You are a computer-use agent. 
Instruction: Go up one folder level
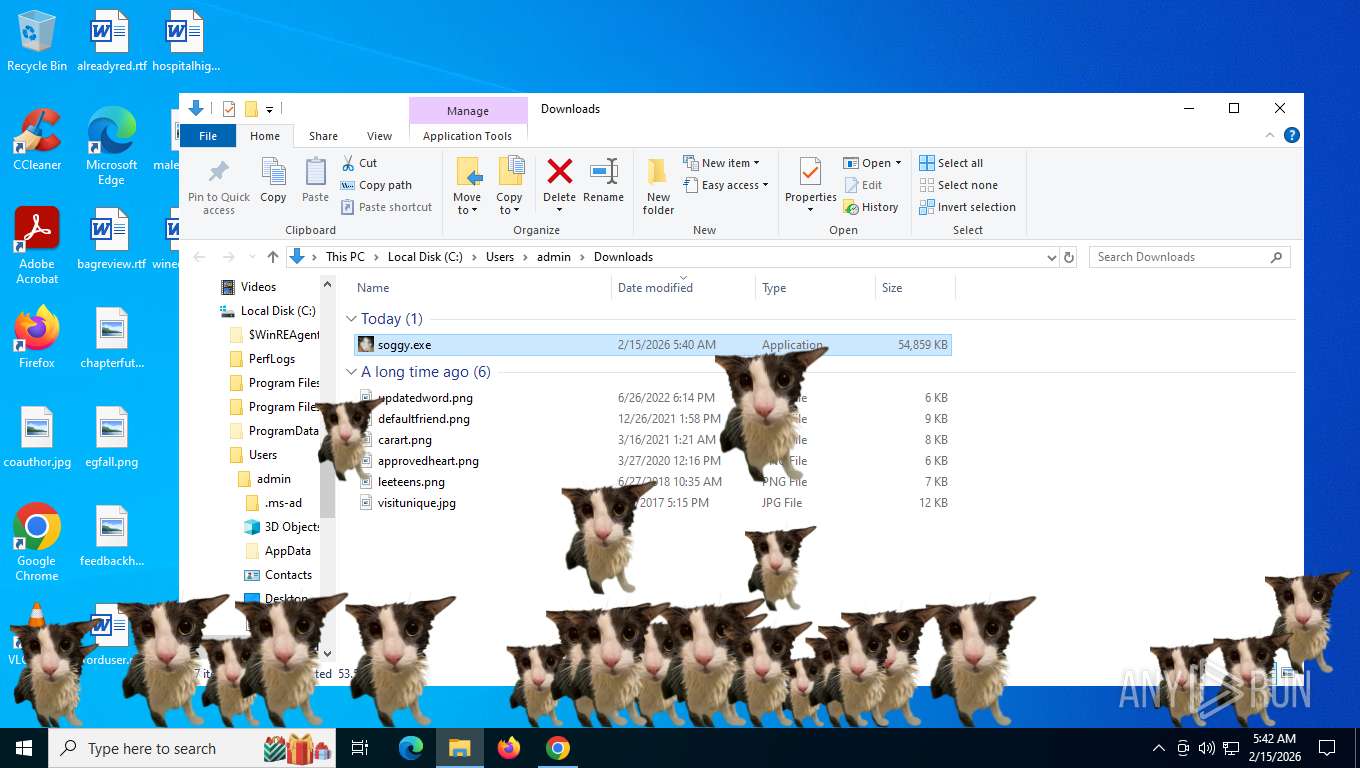click(273, 257)
